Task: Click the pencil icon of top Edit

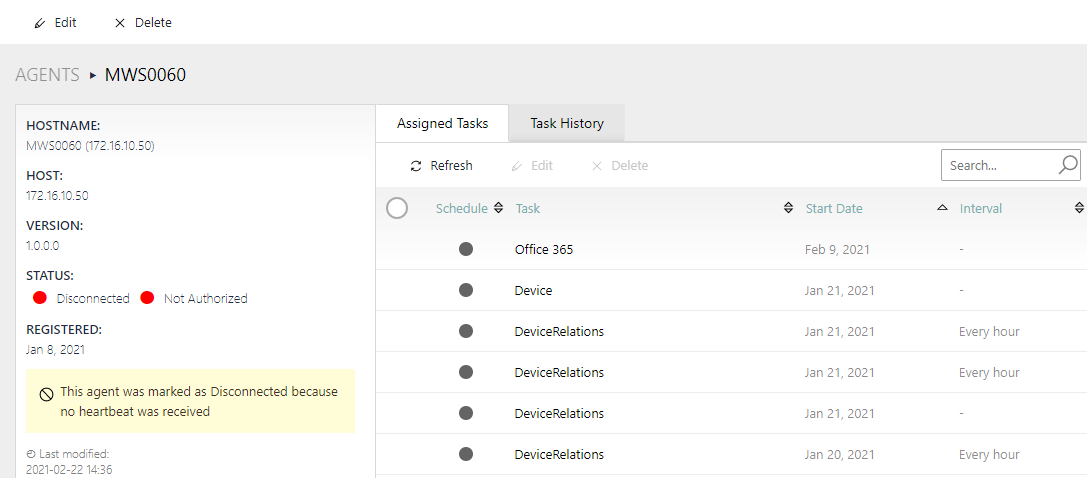Action: coord(40,23)
